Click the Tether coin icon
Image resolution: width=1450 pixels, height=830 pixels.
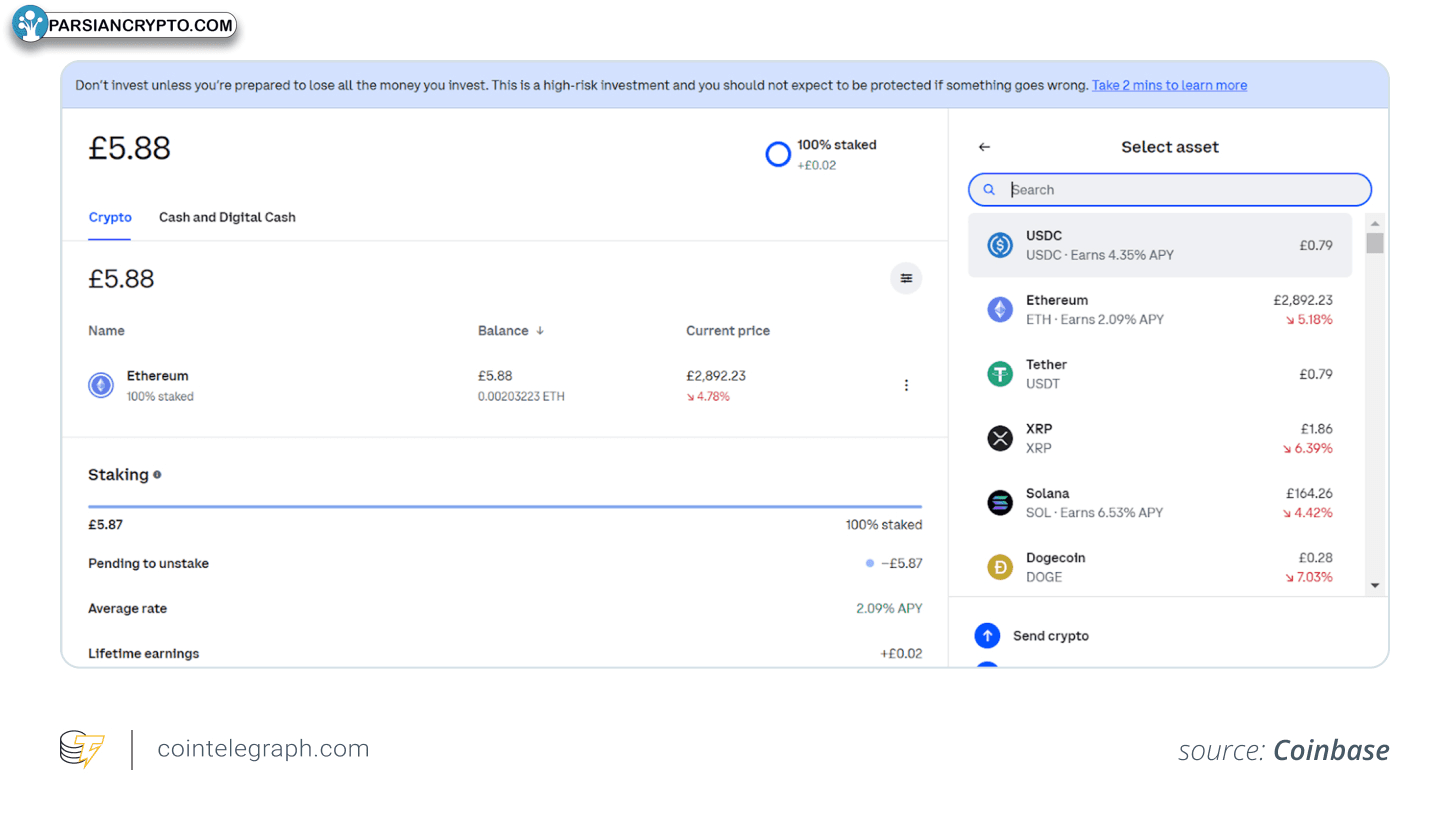coord(1000,374)
